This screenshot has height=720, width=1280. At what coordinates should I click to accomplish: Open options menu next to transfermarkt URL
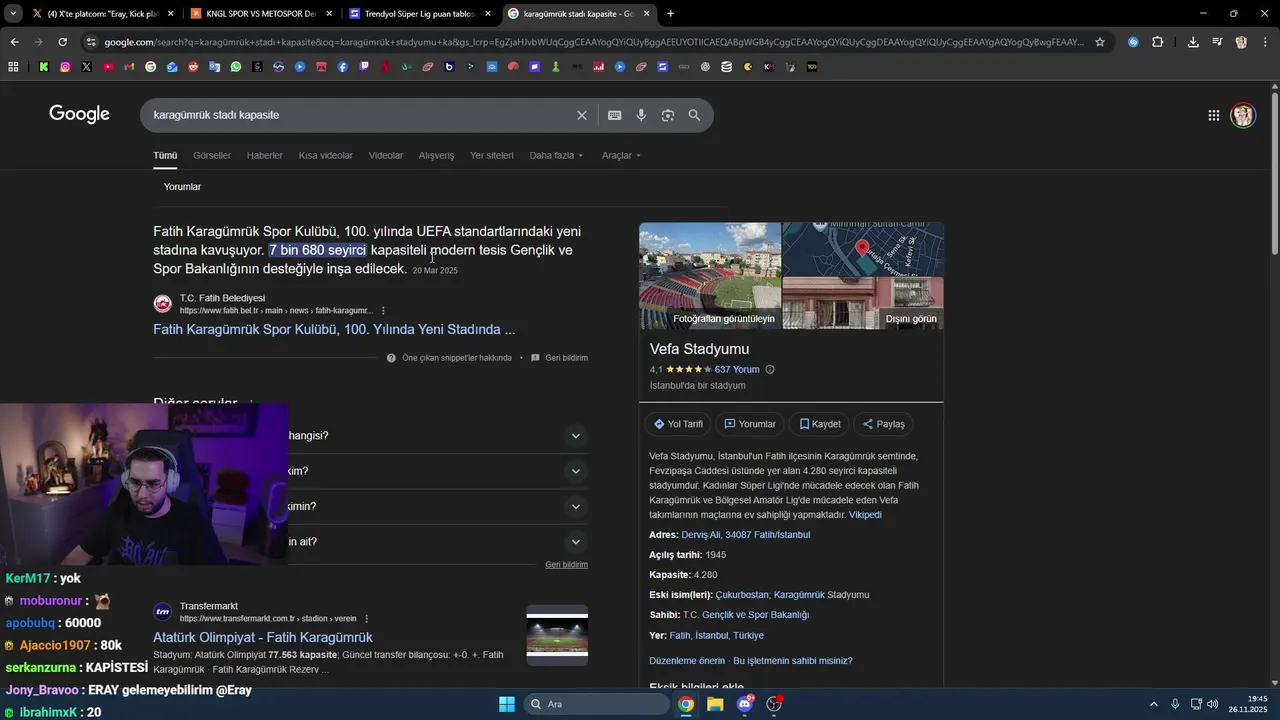point(367,618)
